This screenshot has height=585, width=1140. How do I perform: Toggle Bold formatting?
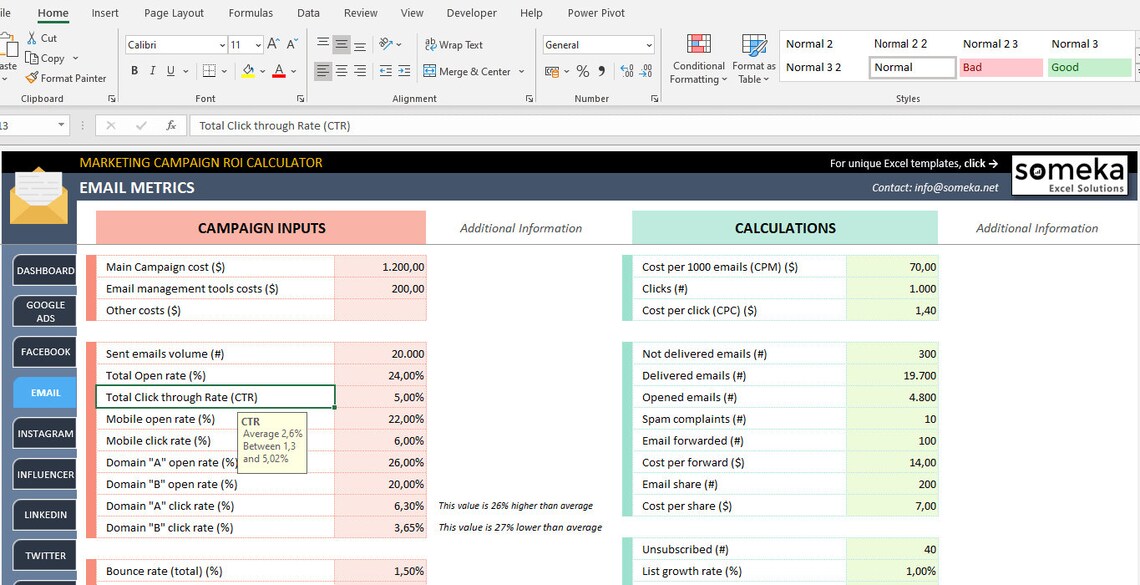pos(134,71)
